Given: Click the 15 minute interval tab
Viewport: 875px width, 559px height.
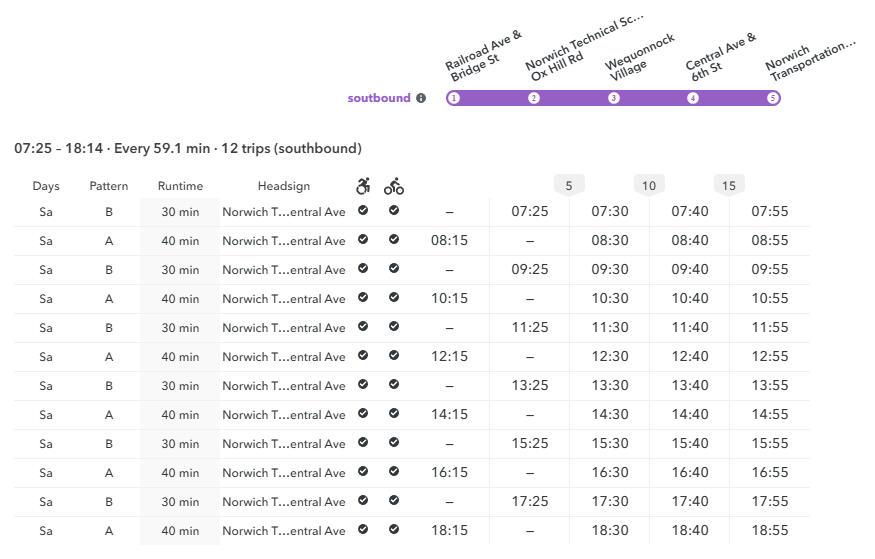Looking at the screenshot, I should click(x=729, y=185).
